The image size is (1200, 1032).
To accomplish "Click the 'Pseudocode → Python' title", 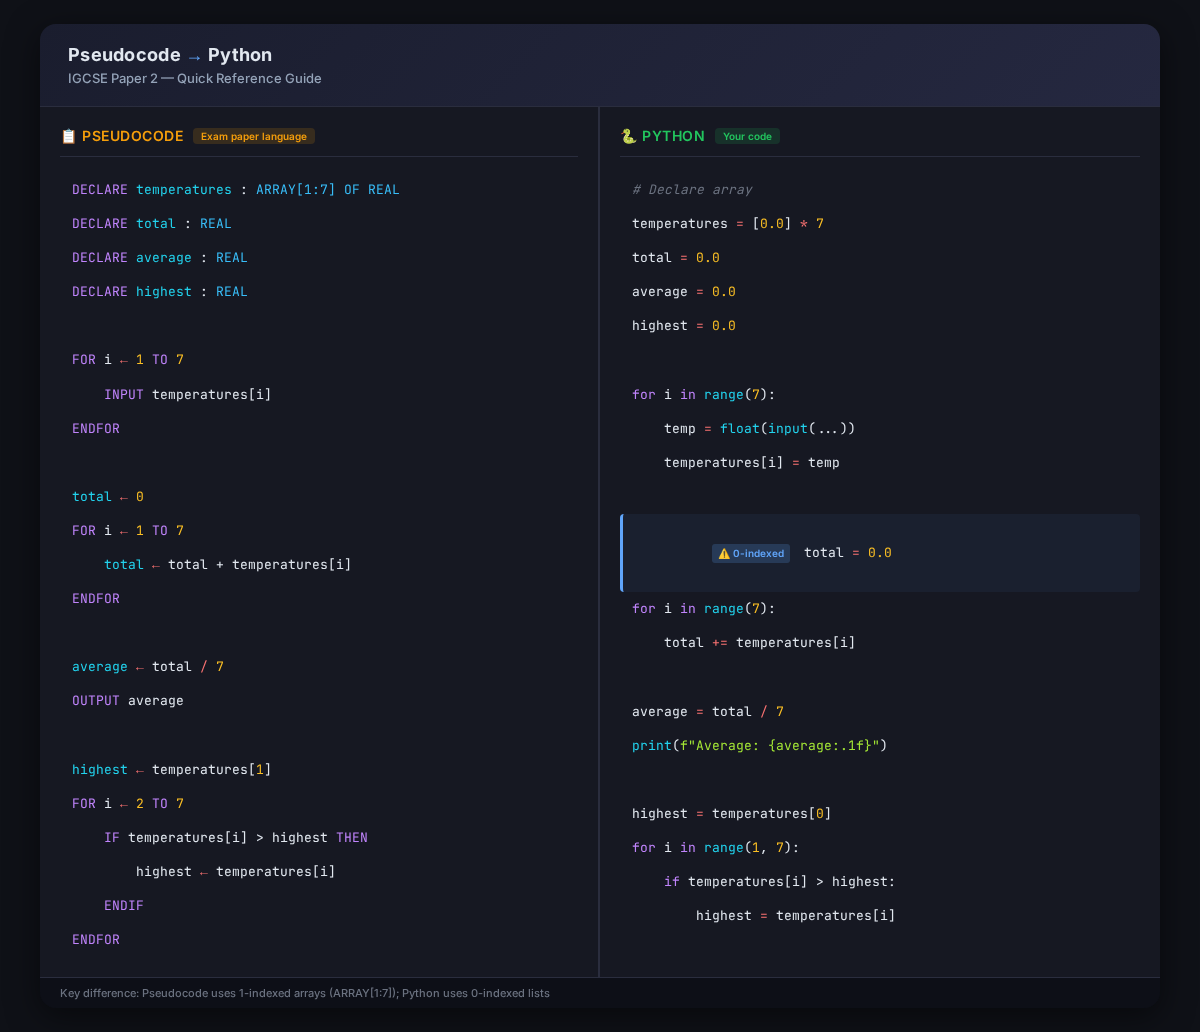I will click(x=170, y=55).
